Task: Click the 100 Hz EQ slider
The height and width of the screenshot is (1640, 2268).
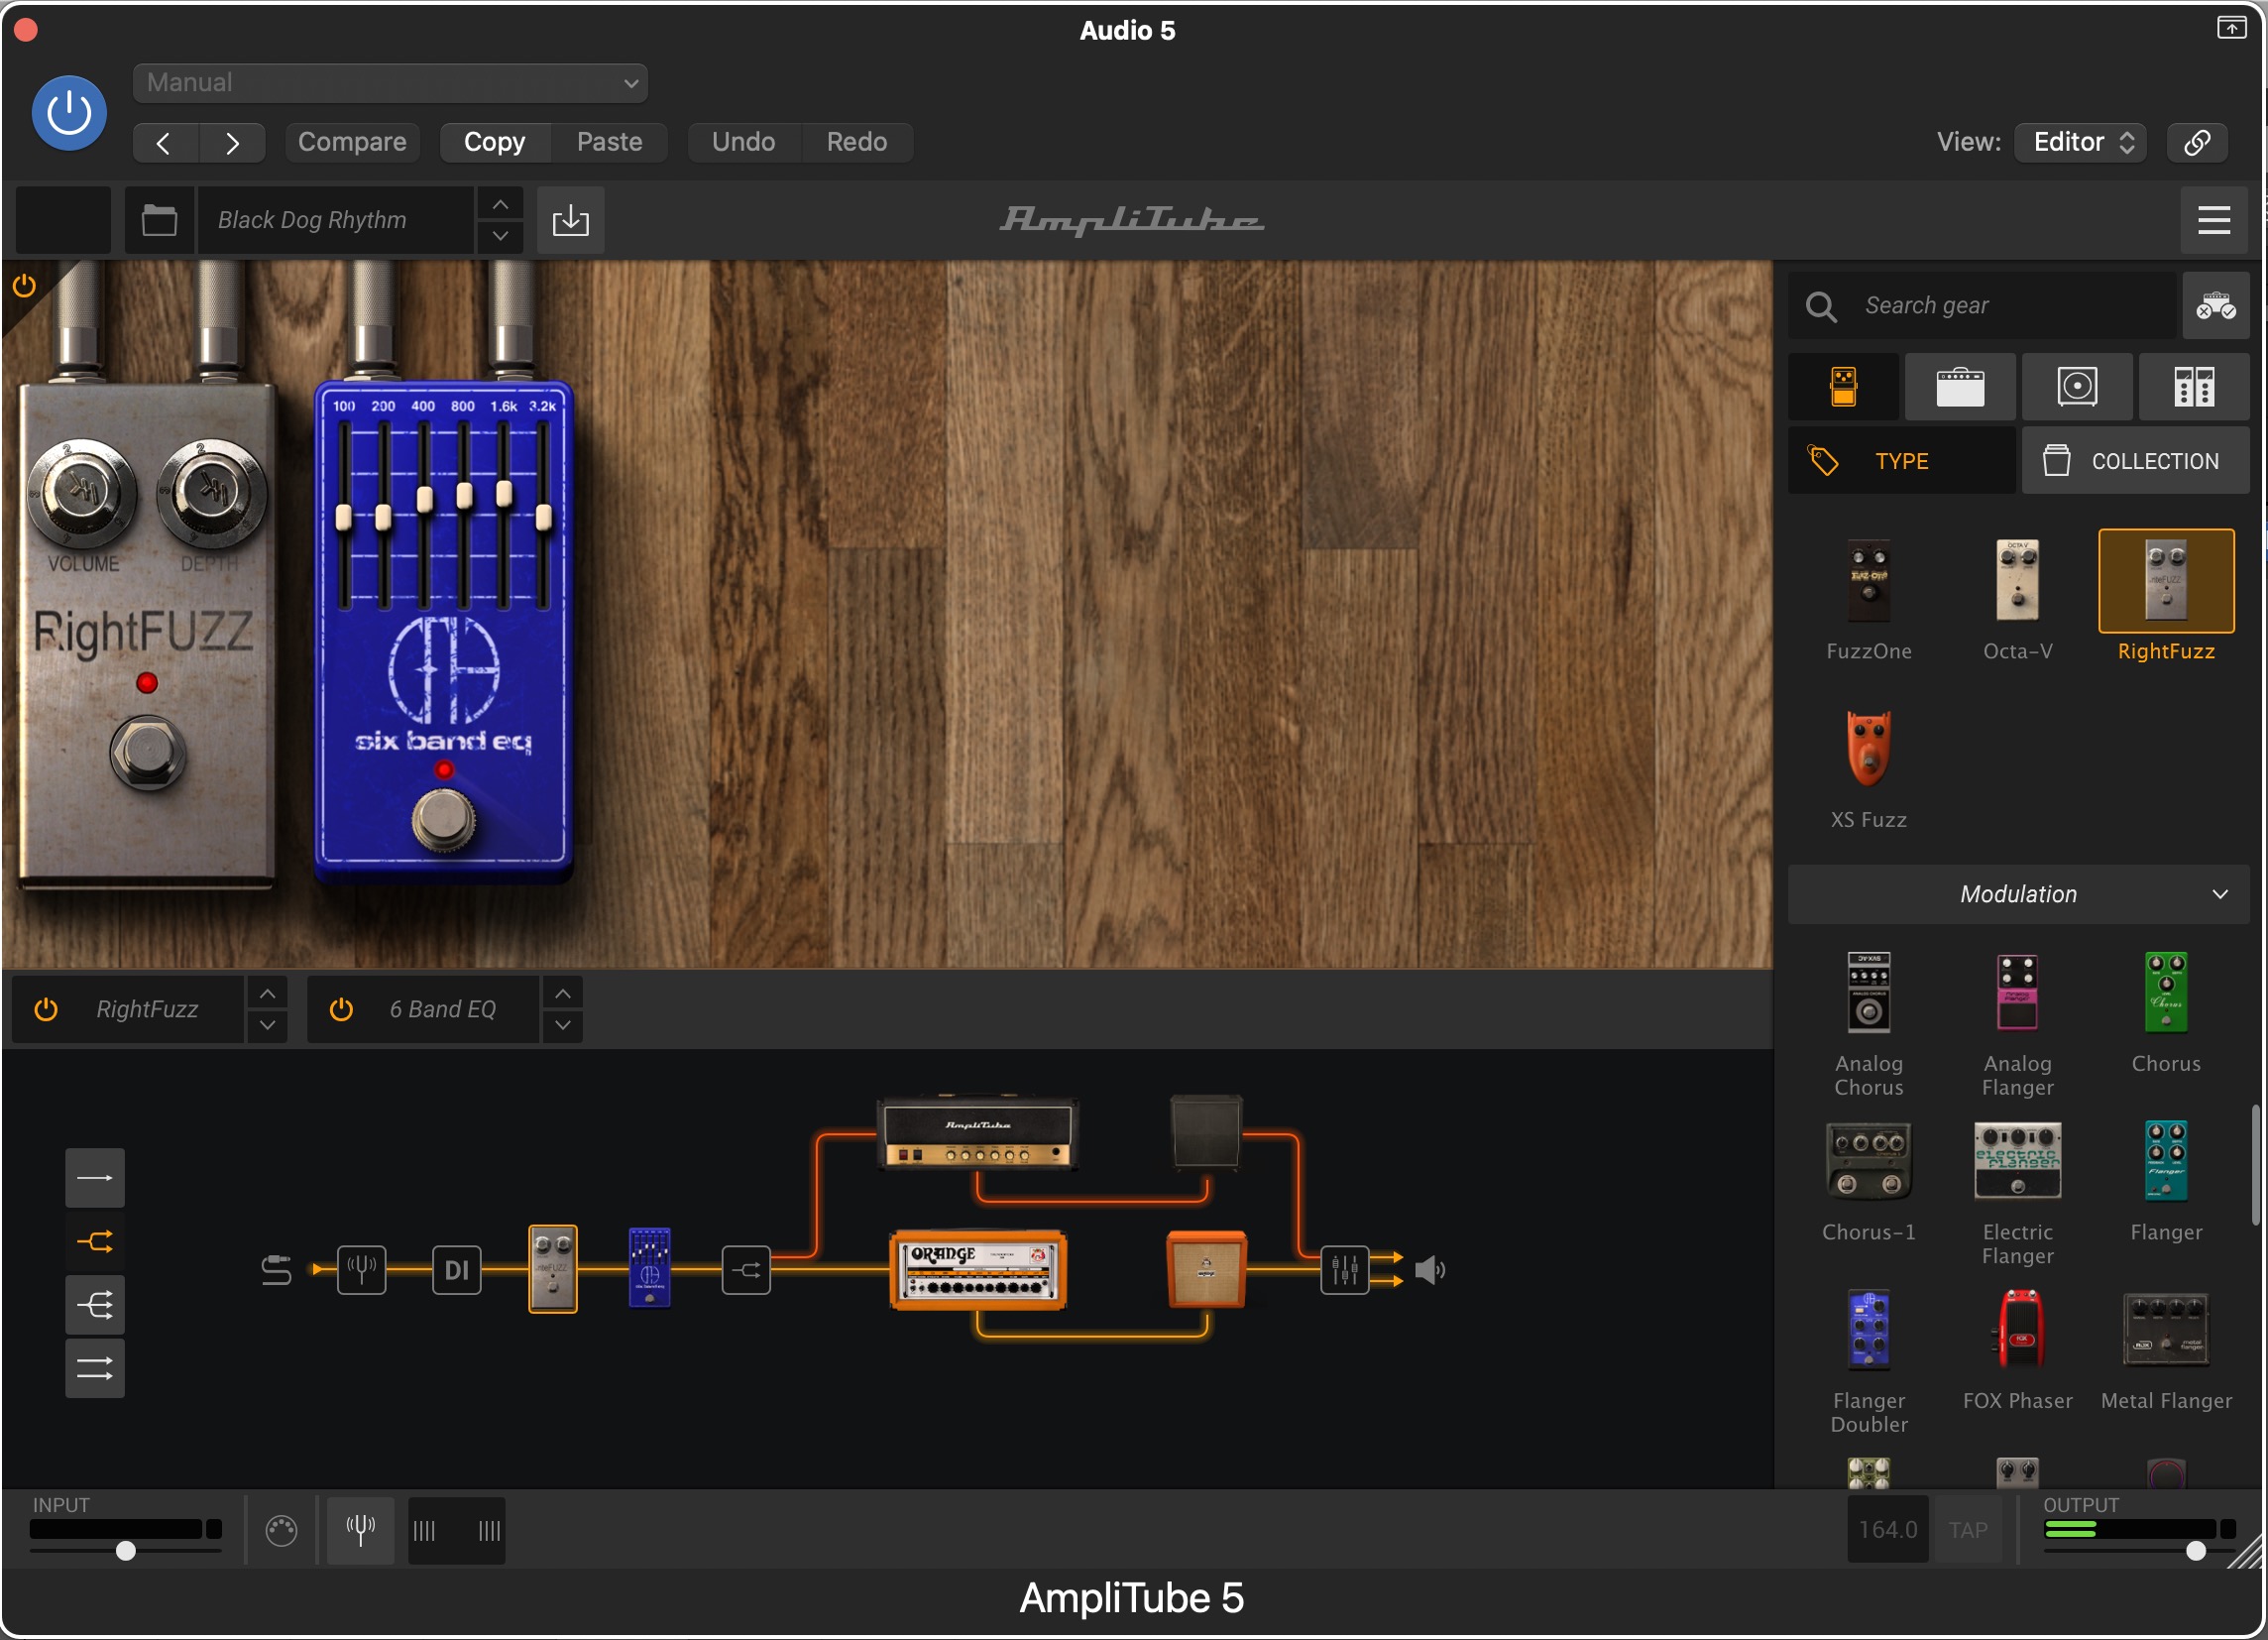Action: coord(344,517)
